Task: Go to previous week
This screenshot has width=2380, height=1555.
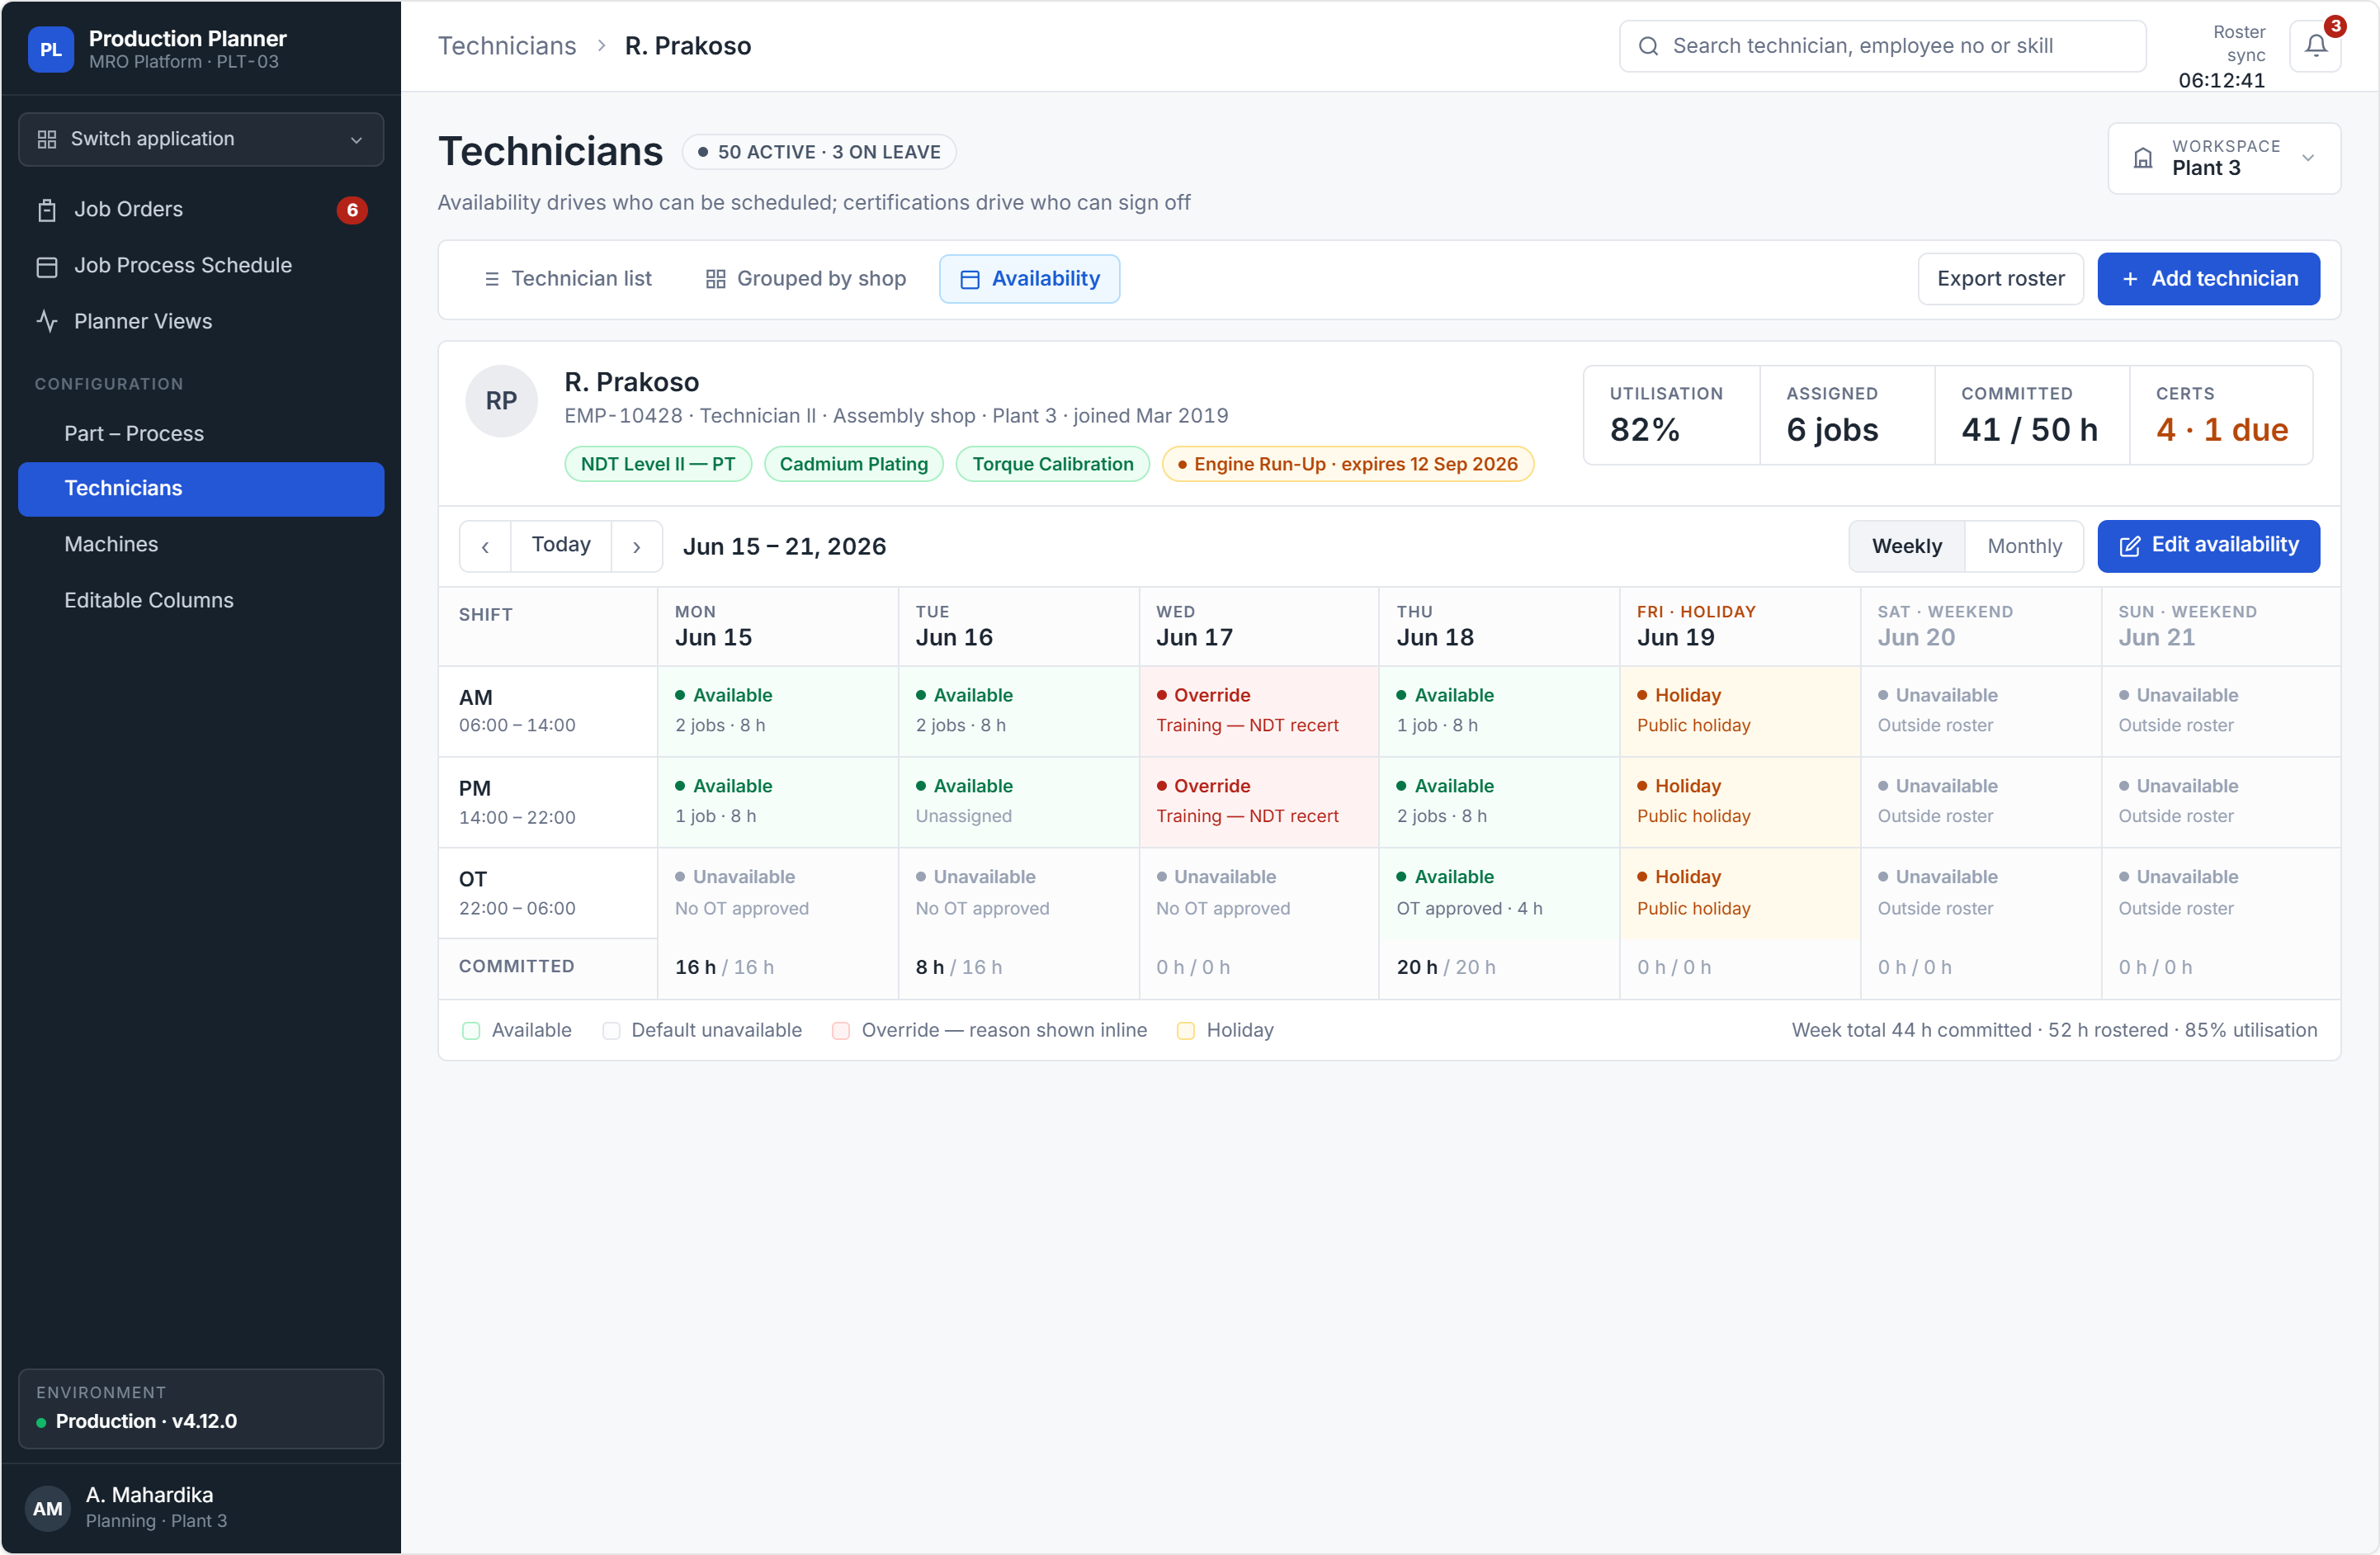Action: pos(485,546)
